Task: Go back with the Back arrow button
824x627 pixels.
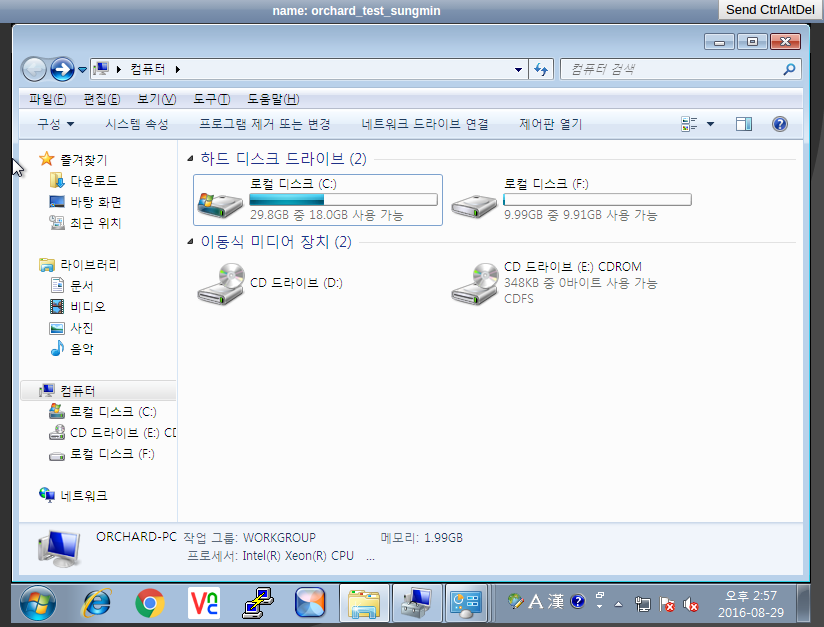Action: (35, 69)
